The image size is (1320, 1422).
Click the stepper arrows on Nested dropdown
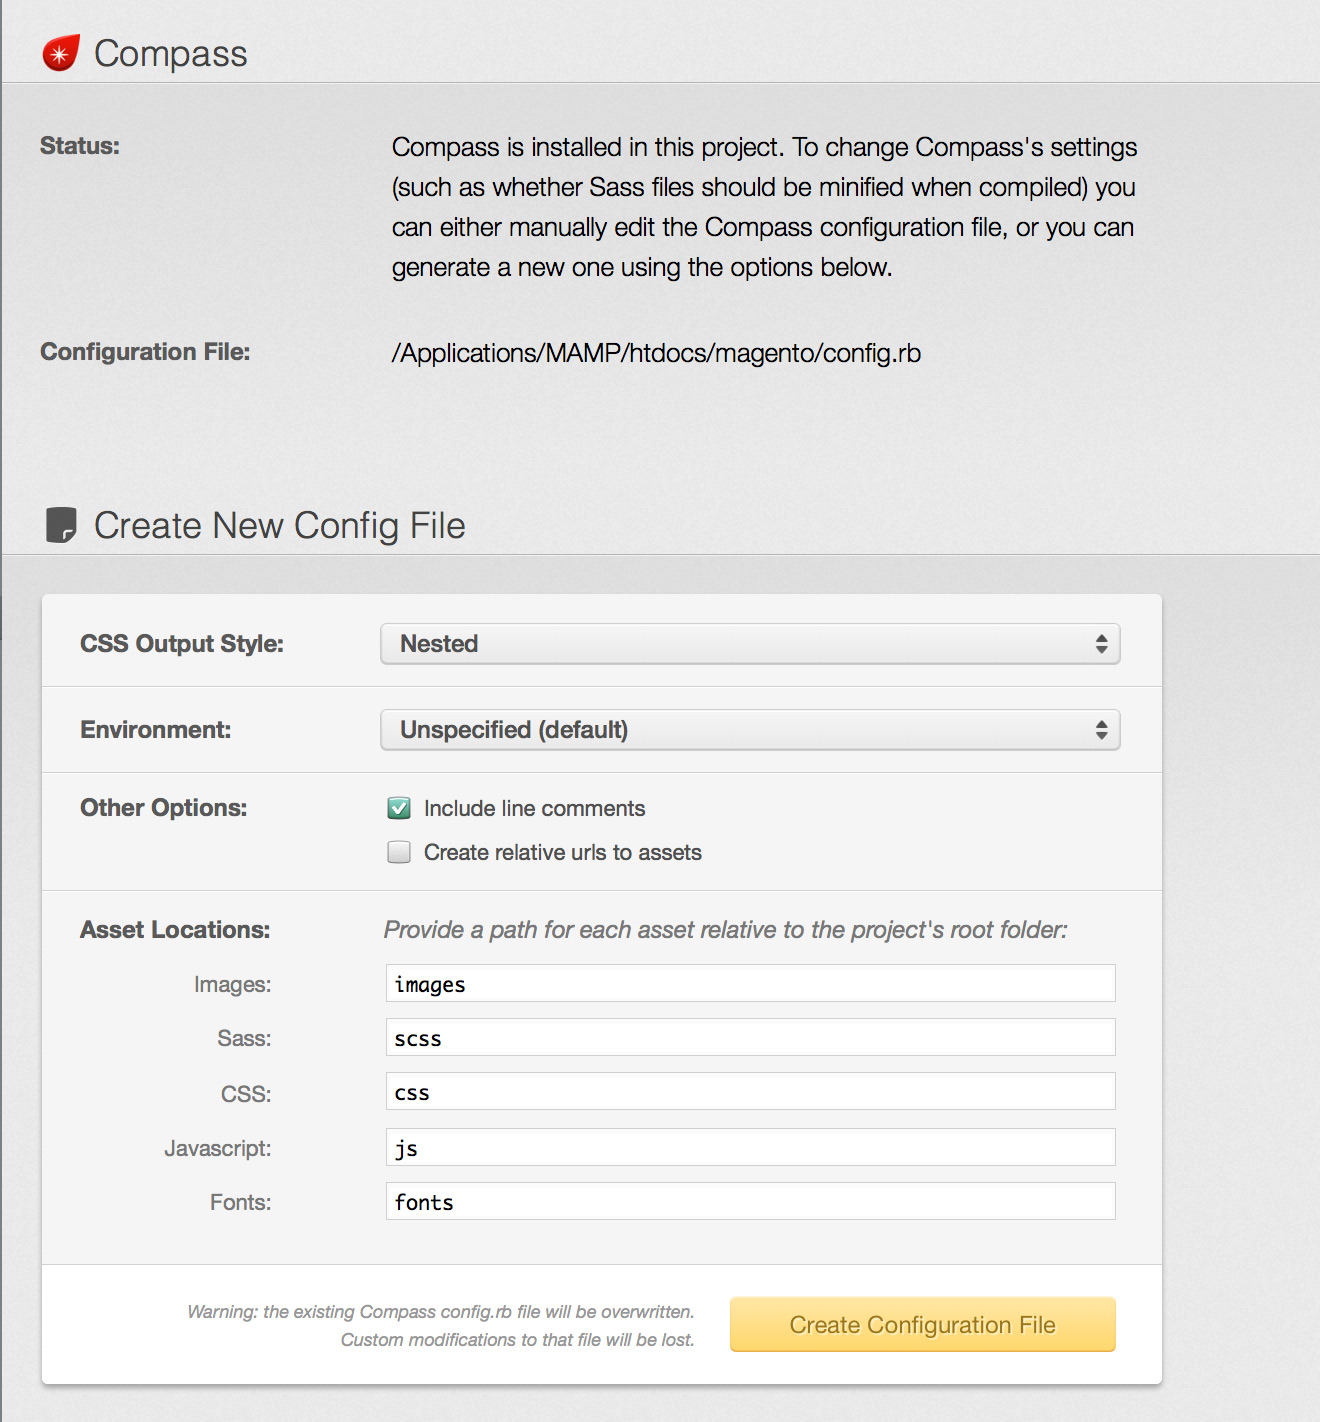pos(1101,644)
